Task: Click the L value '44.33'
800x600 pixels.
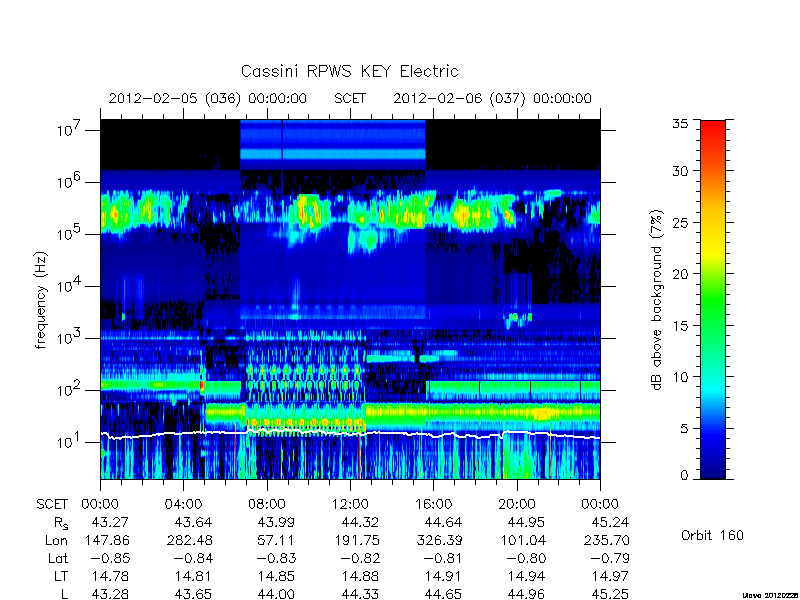Action: (360, 594)
